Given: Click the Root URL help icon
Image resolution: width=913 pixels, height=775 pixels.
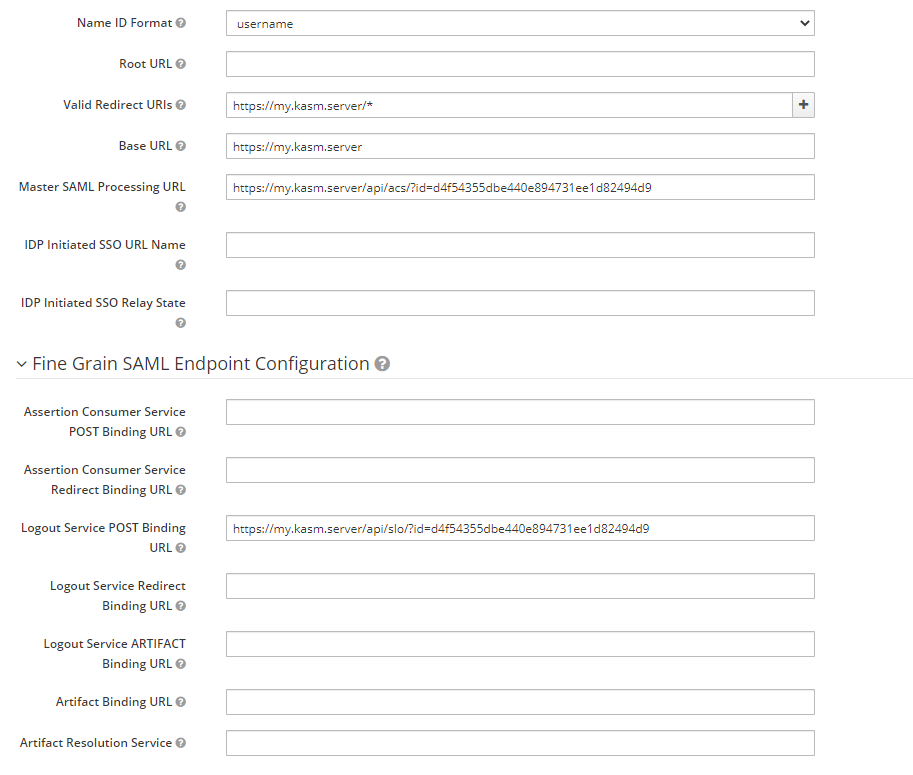Looking at the screenshot, I should coord(180,63).
